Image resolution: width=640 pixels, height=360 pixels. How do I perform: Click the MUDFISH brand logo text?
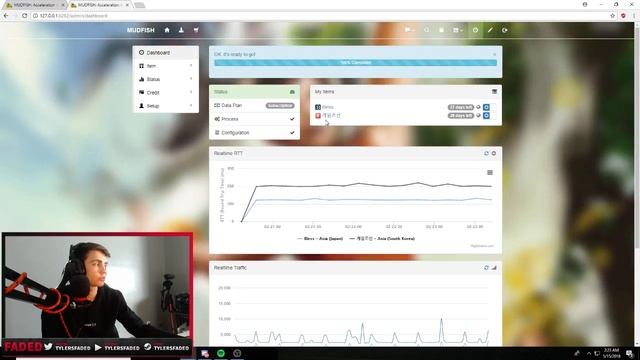[x=140, y=30]
